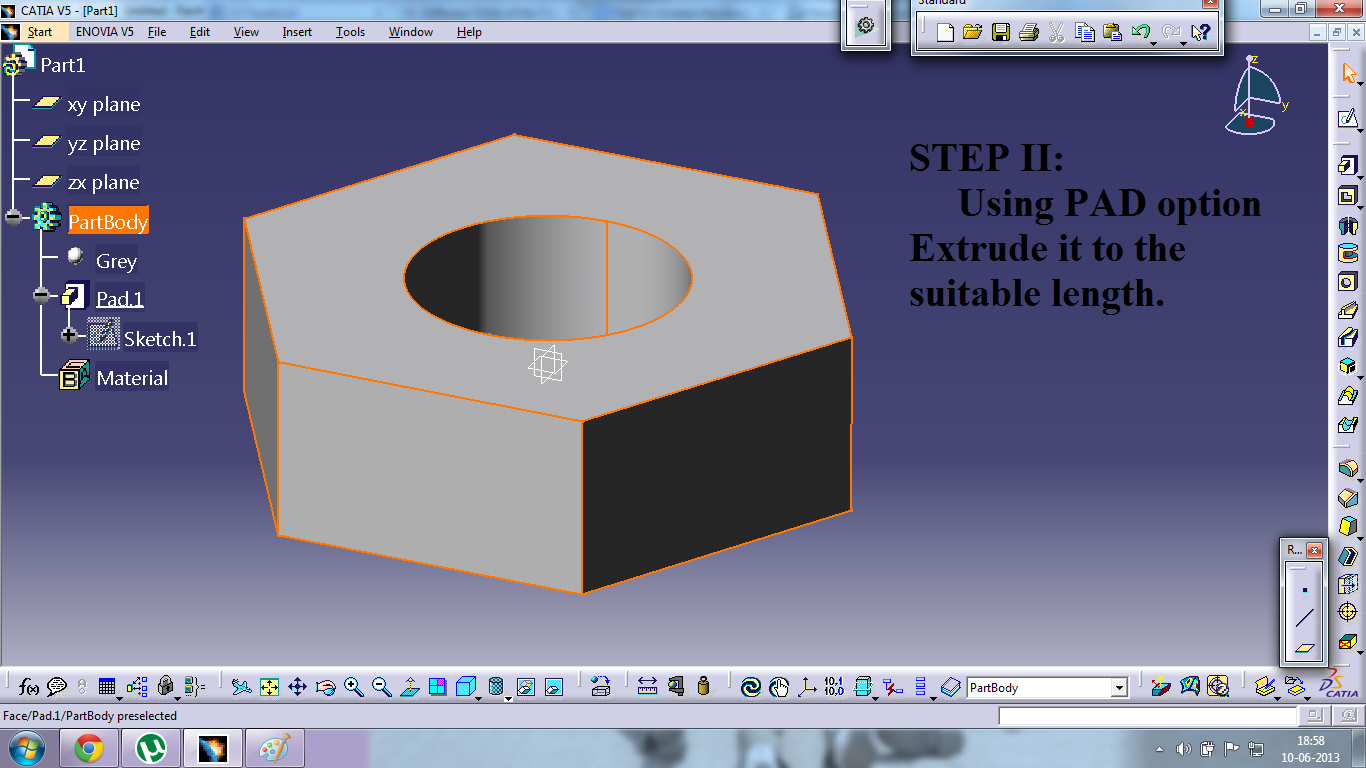The height and width of the screenshot is (768, 1366).
Task: Click the Hide/Show icon
Action: pos(526,687)
